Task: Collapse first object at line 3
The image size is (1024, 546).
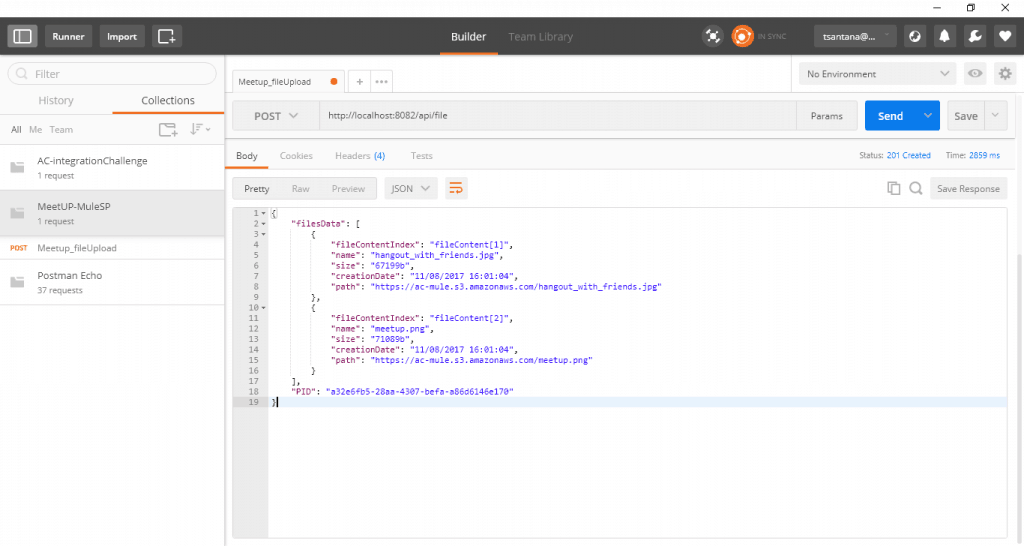Action: [x=263, y=234]
